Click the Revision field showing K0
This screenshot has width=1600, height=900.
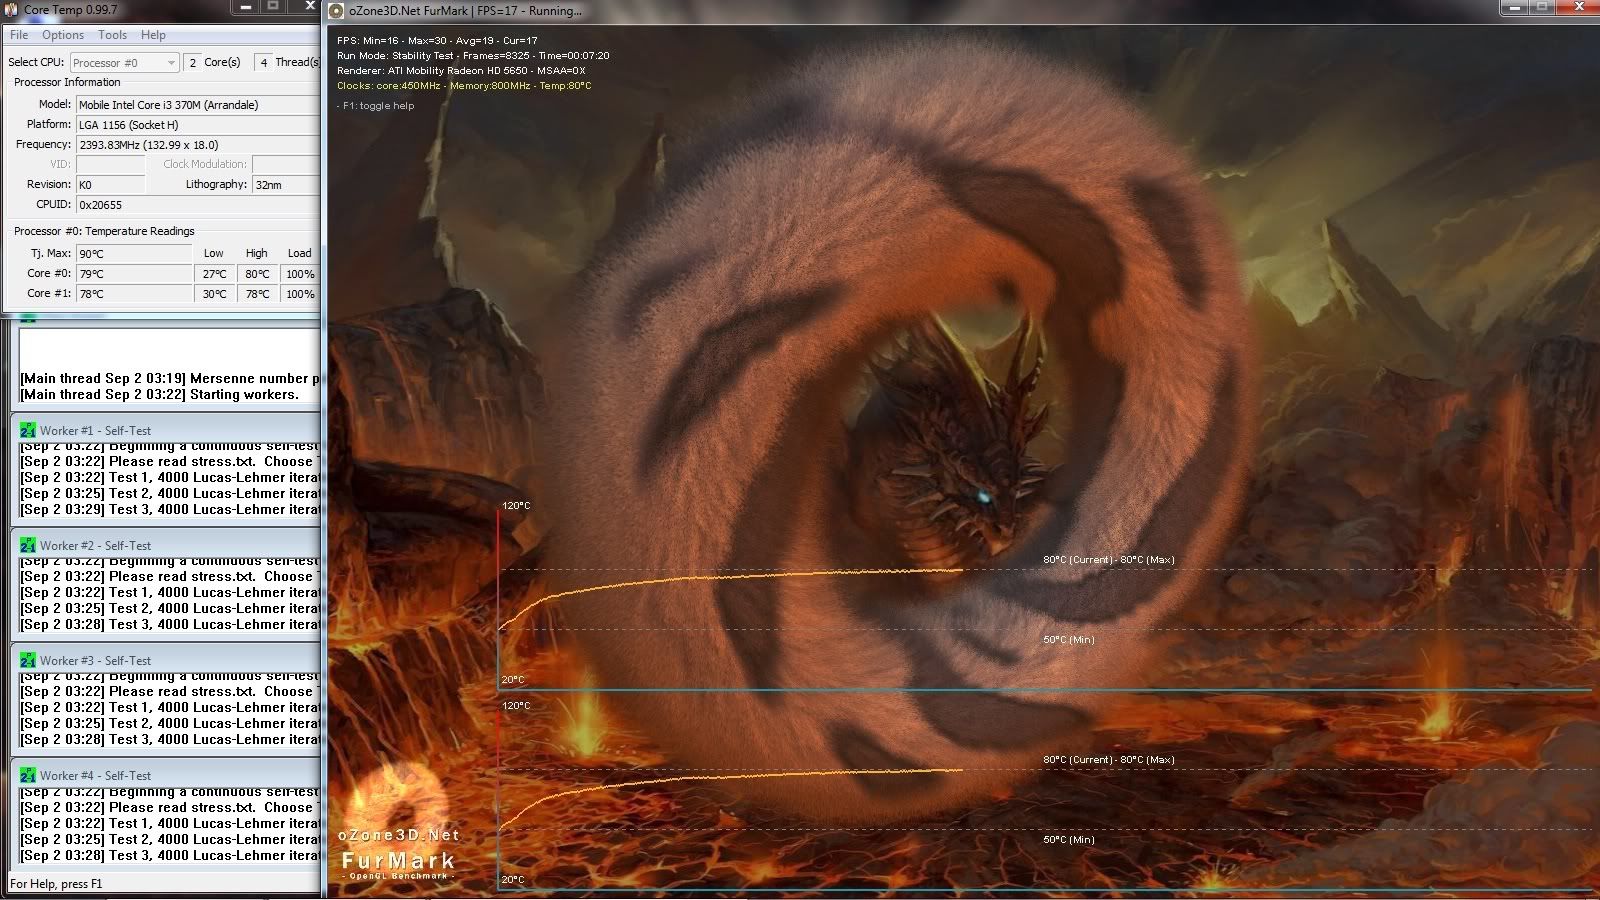(x=110, y=185)
